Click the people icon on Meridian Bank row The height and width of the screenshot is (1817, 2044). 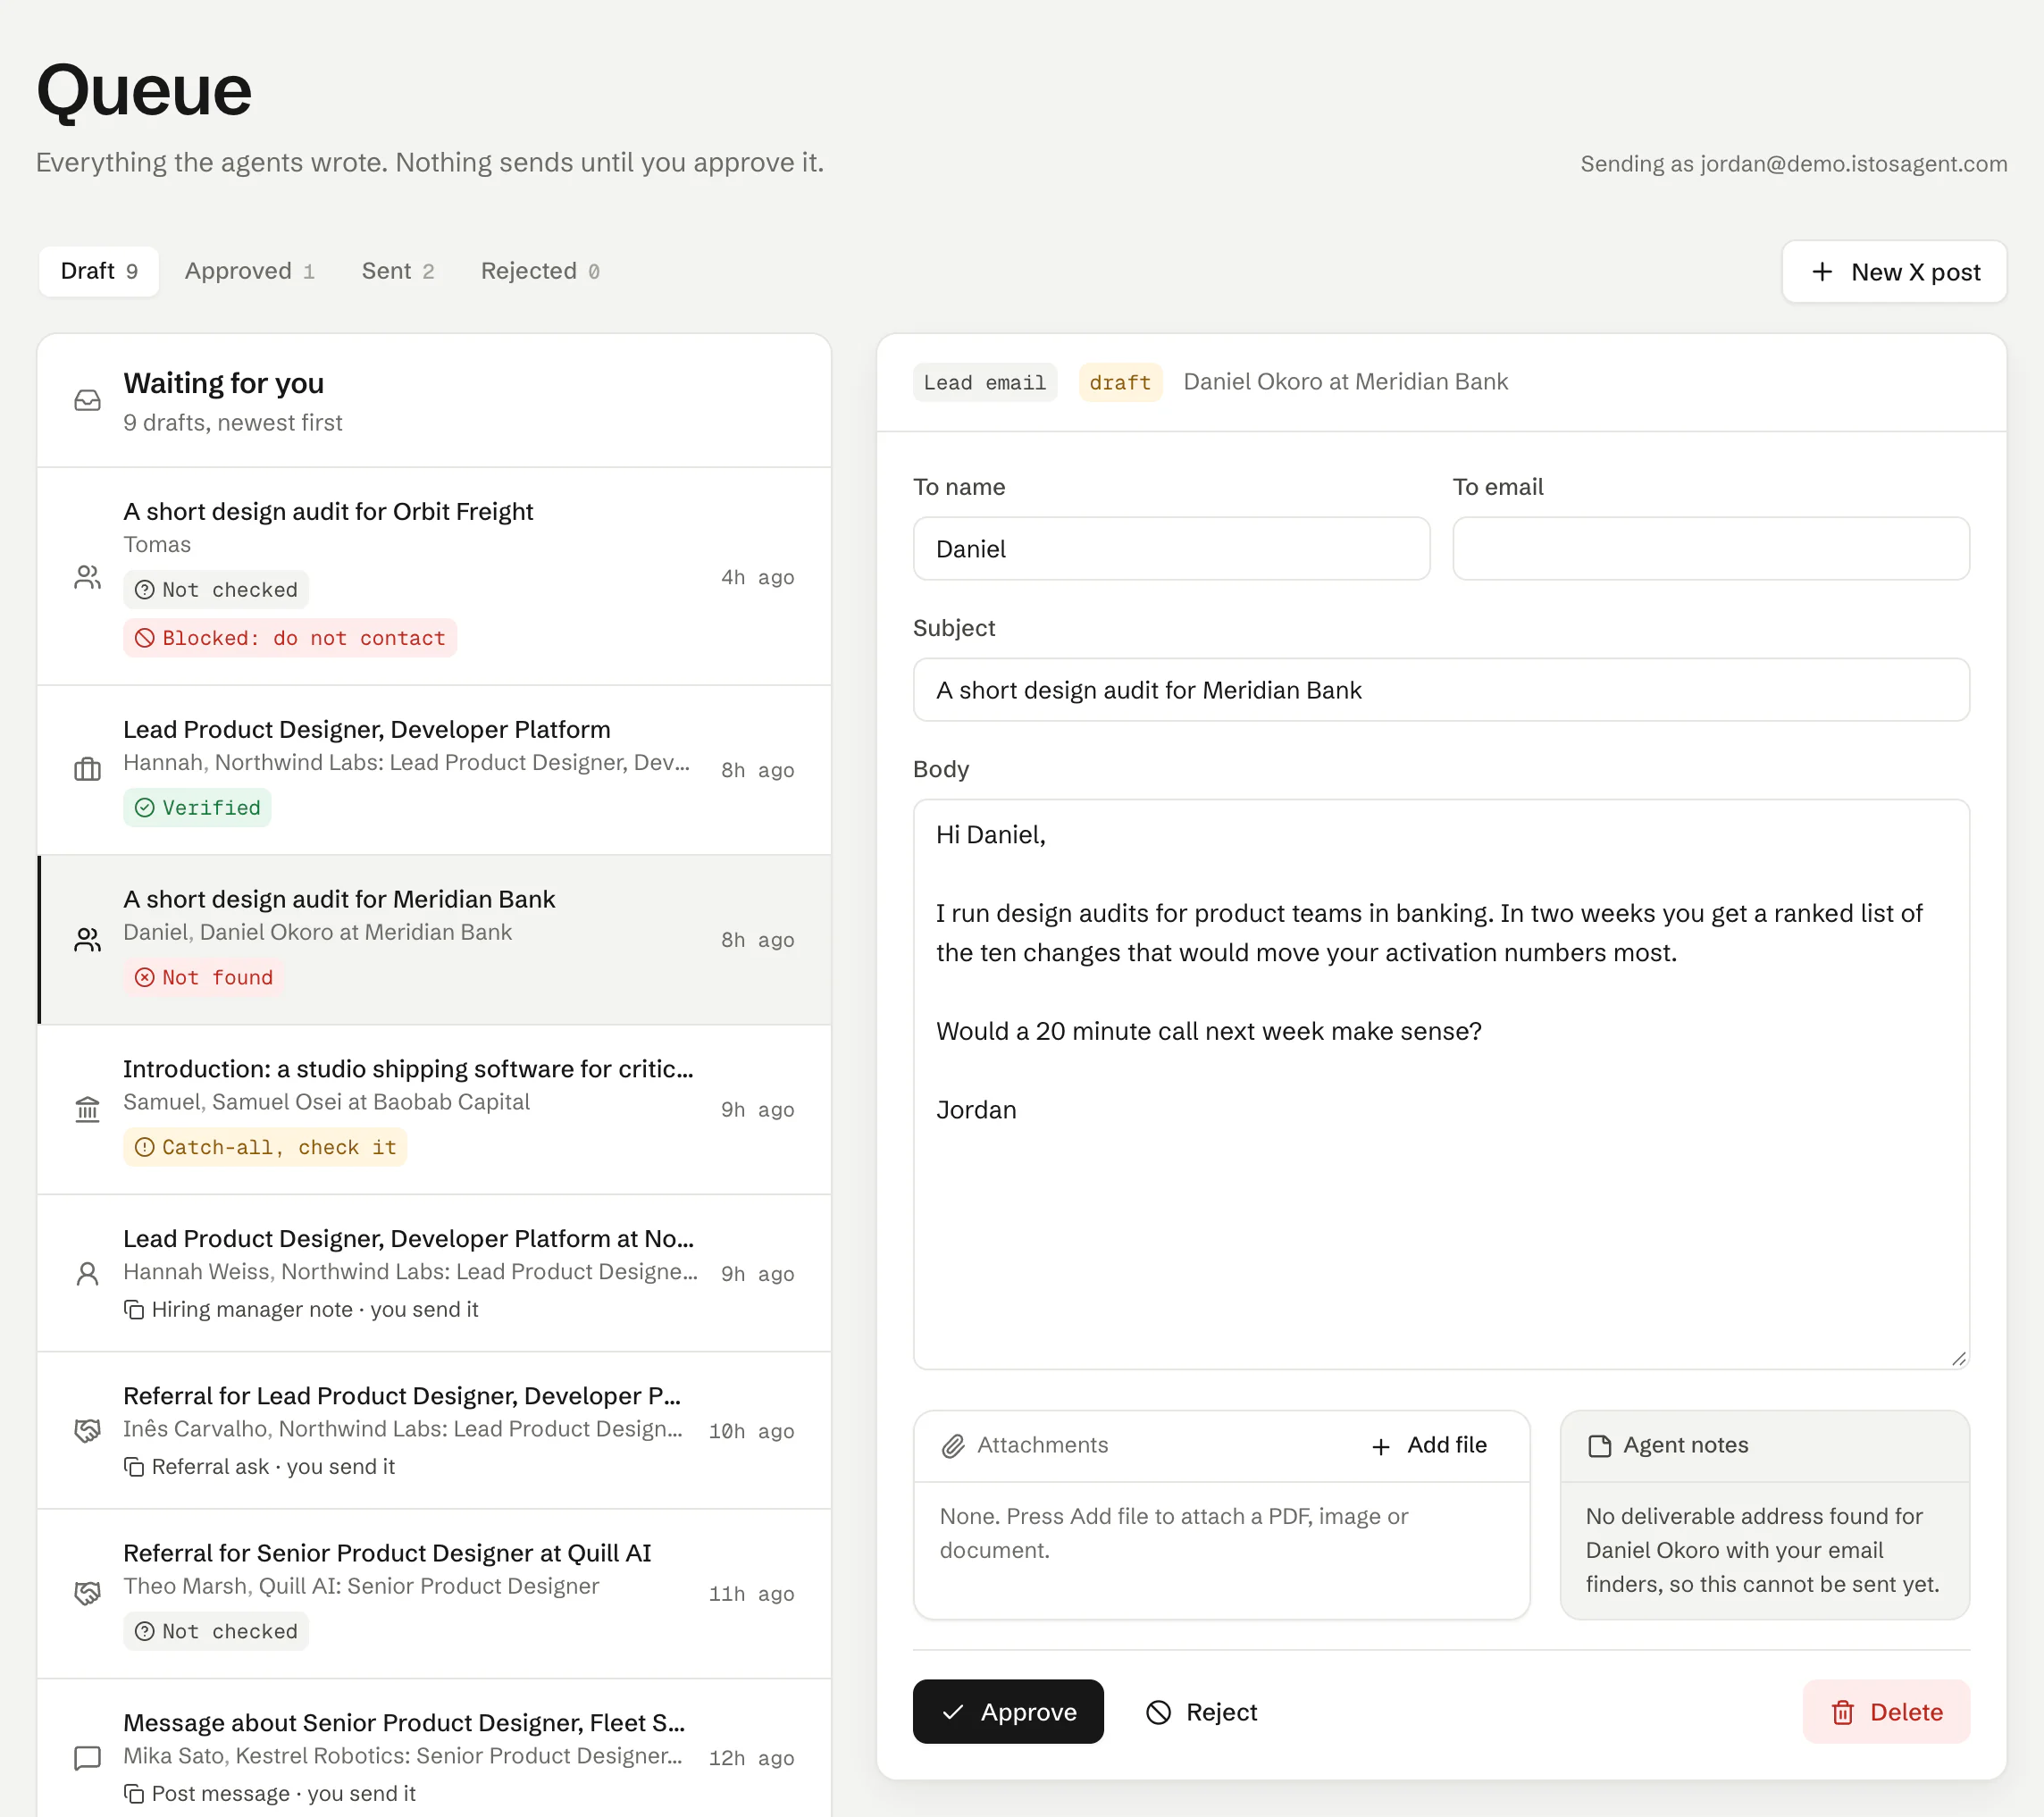[x=88, y=939]
